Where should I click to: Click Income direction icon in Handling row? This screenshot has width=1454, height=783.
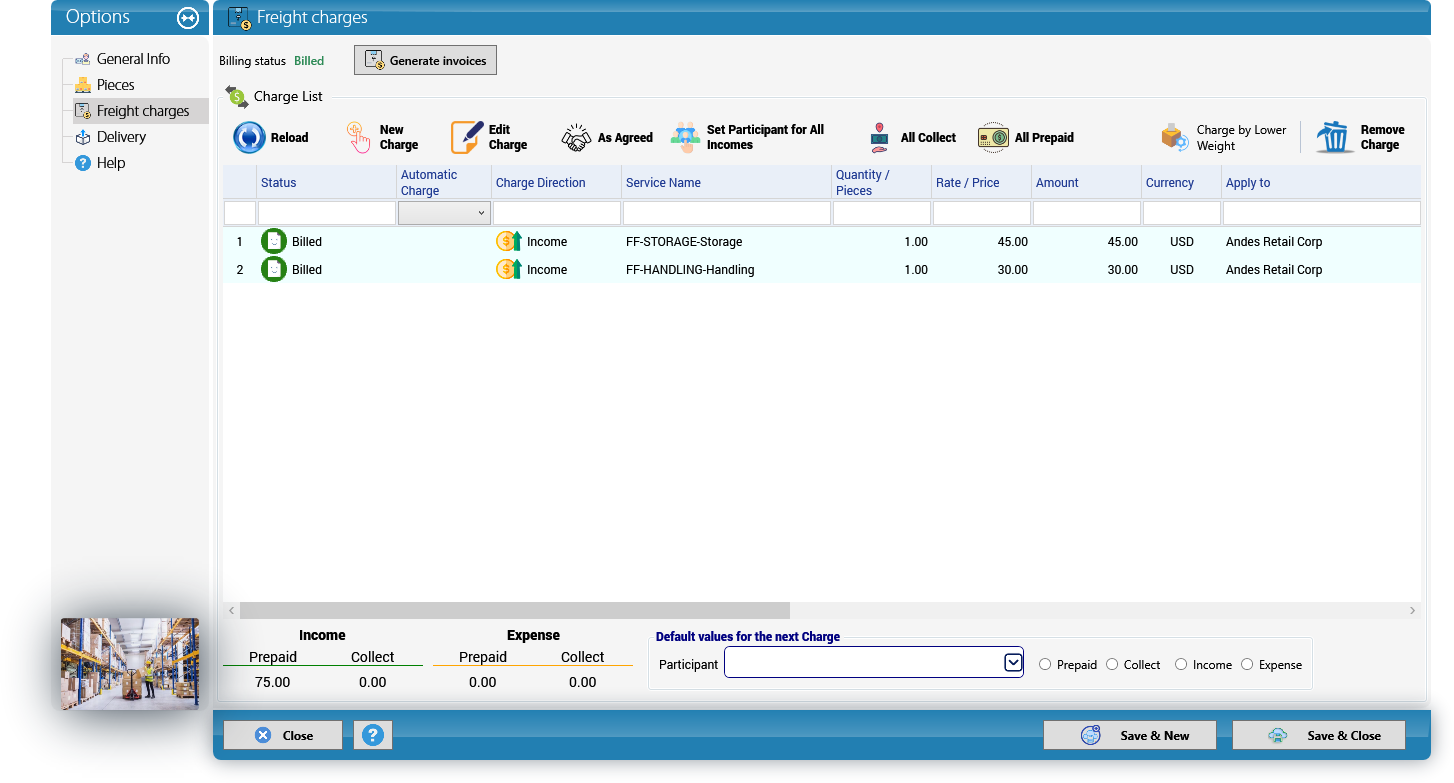509,269
